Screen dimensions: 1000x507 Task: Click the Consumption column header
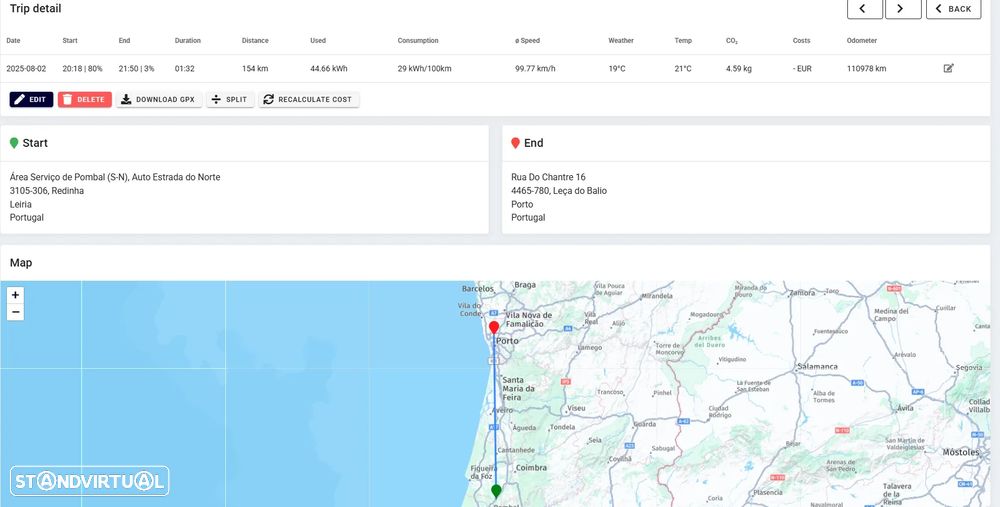[418, 41]
